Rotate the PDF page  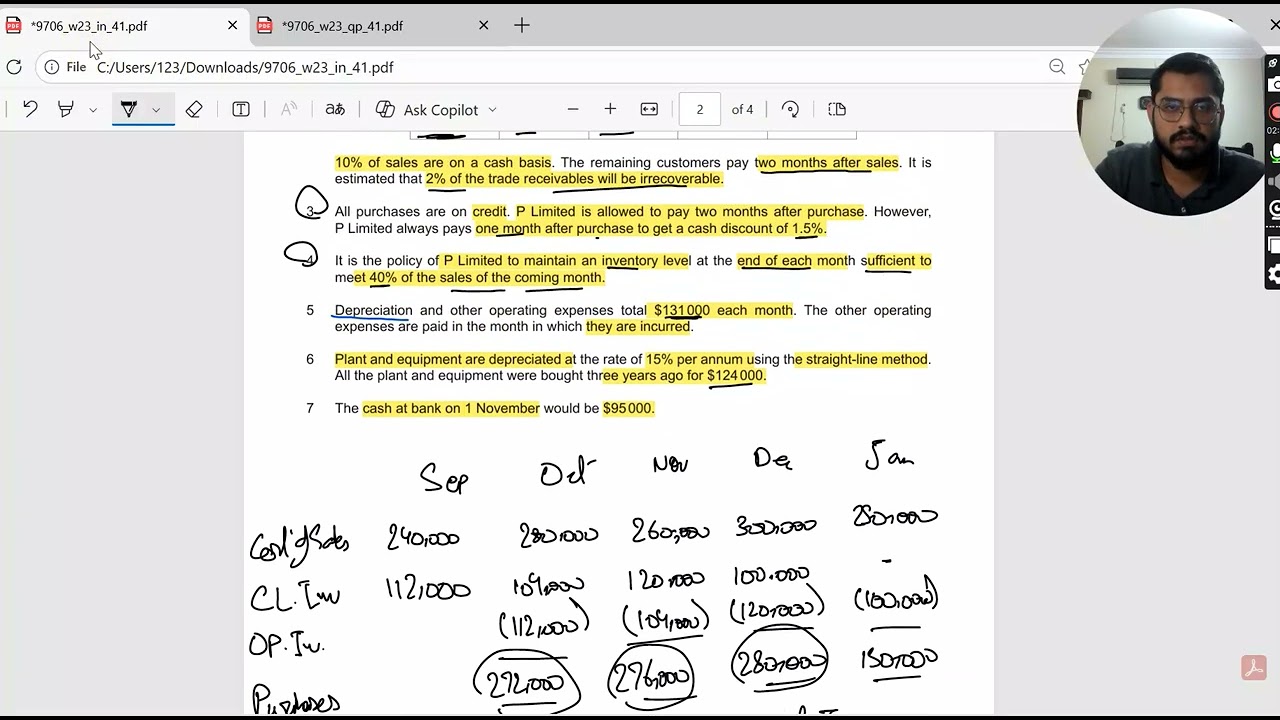click(790, 109)
